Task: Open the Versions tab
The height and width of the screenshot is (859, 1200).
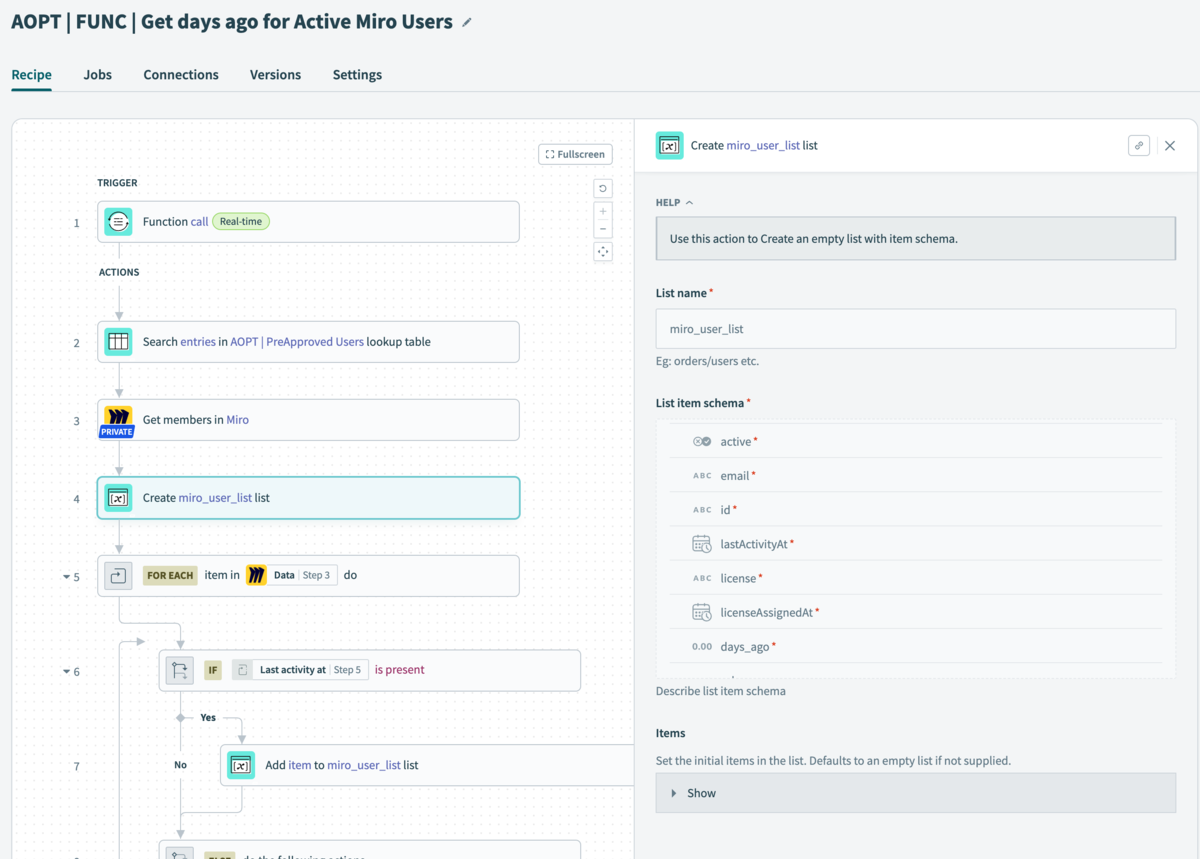Action: 275,75
